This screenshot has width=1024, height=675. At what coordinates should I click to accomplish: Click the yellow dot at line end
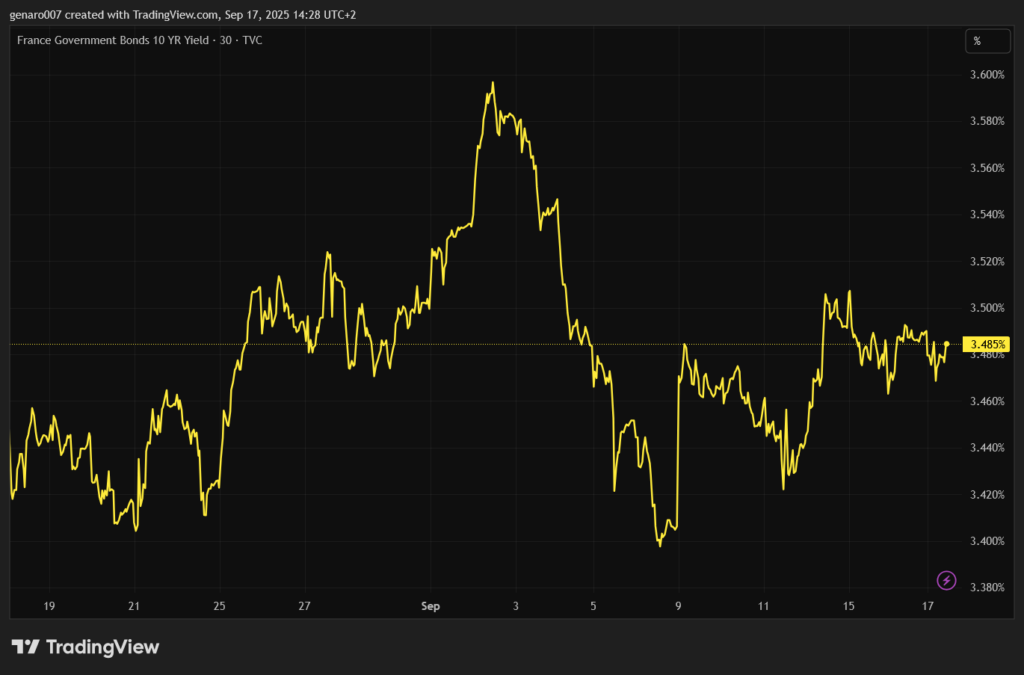coord(947,344)
